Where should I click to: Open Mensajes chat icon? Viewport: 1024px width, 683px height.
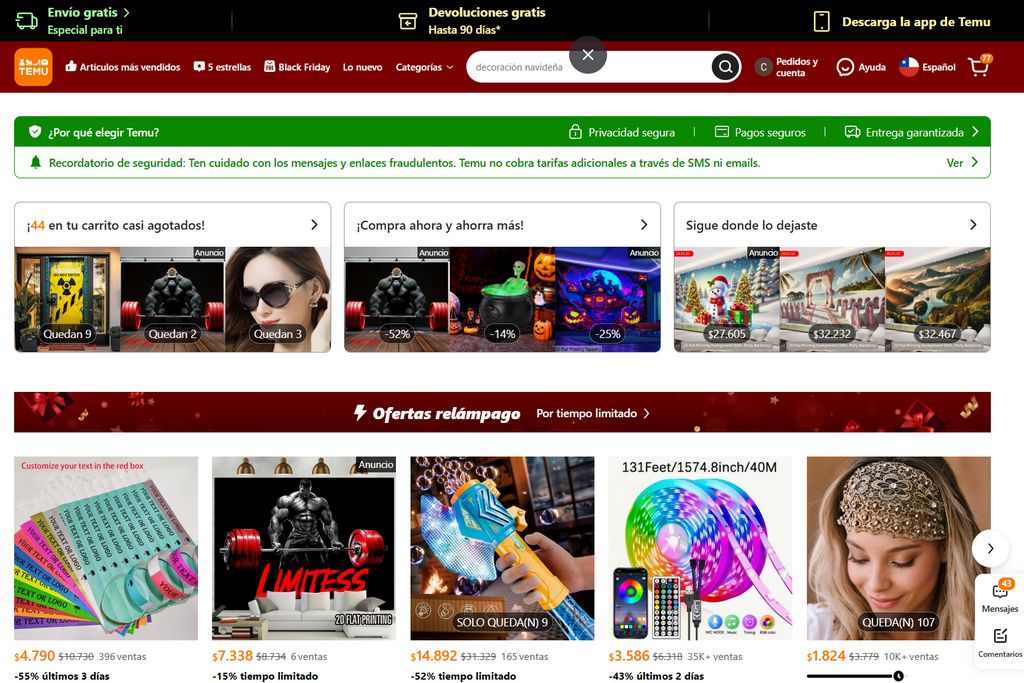point(999,594)
